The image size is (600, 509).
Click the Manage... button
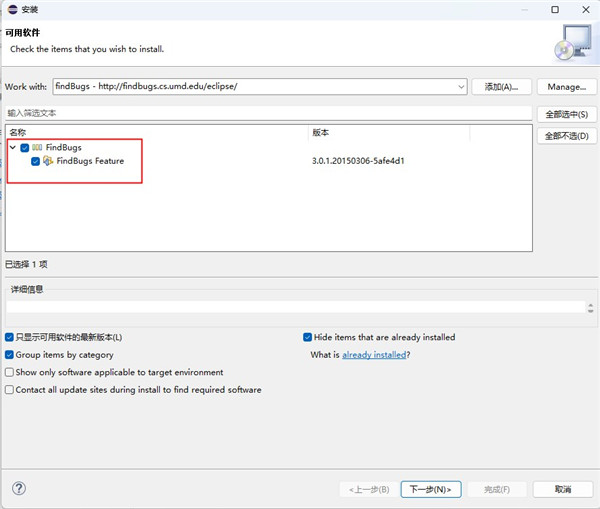567,87
